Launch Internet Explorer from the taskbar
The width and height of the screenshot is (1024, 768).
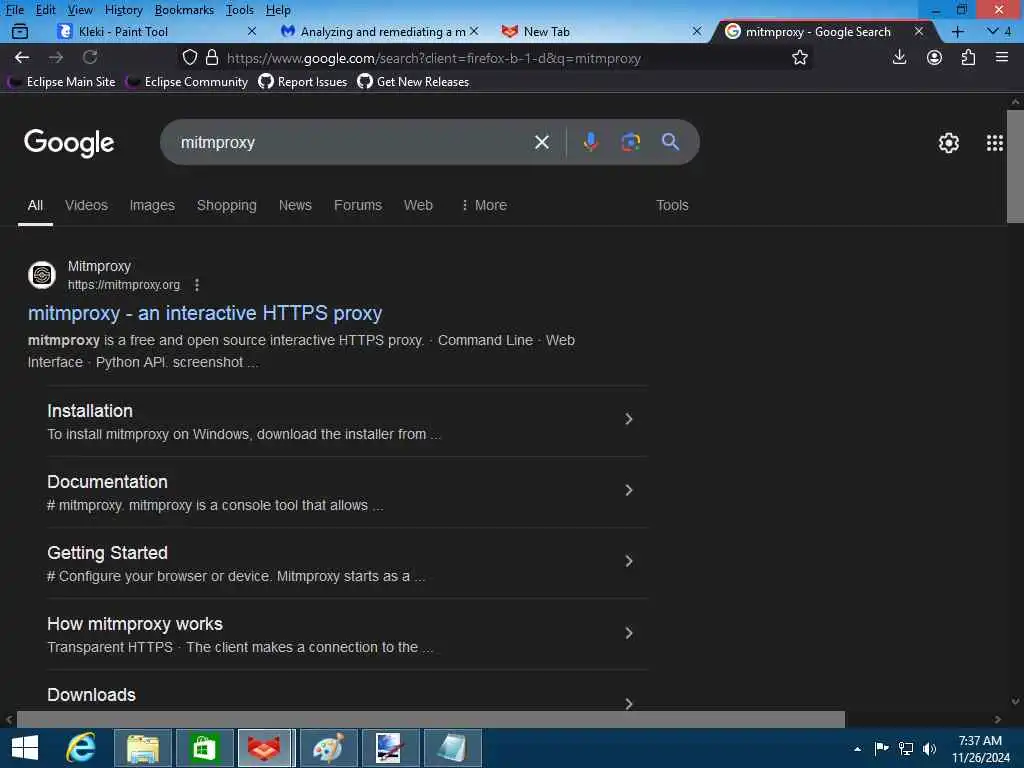click(x=81, y=748)
